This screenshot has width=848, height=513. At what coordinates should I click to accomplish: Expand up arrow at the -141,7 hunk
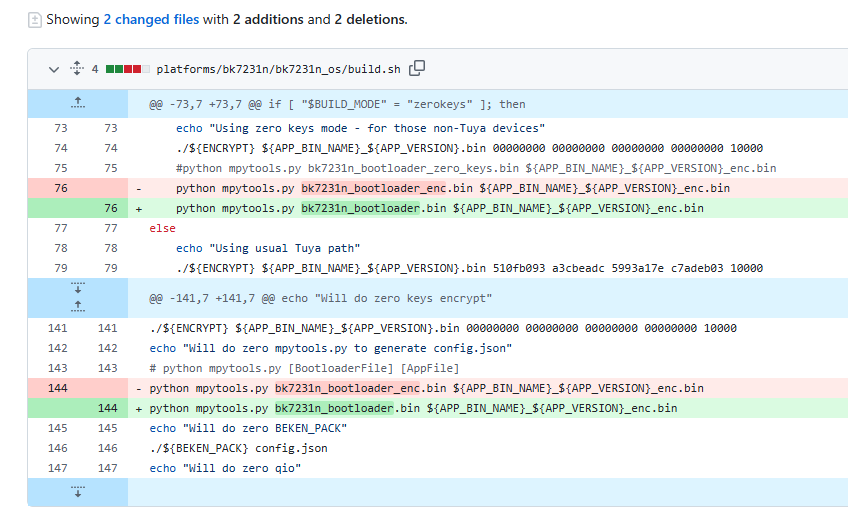click(78, 305)
